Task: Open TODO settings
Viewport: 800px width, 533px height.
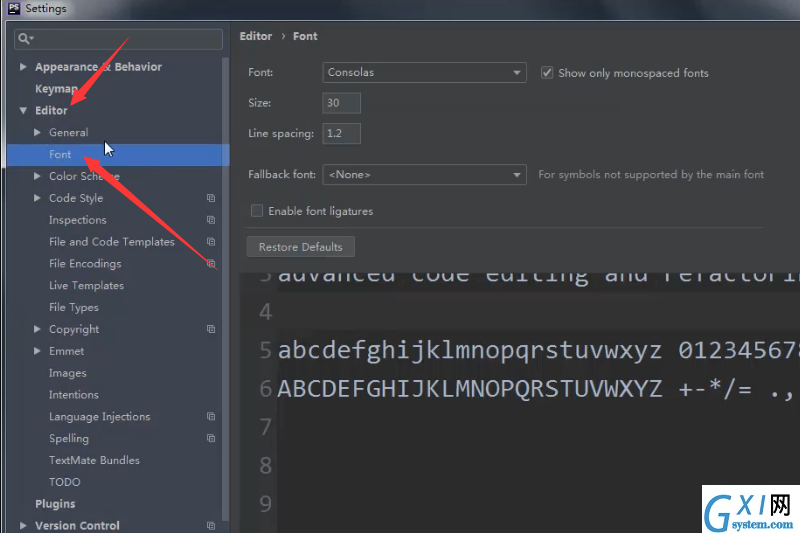Action: 64,482
